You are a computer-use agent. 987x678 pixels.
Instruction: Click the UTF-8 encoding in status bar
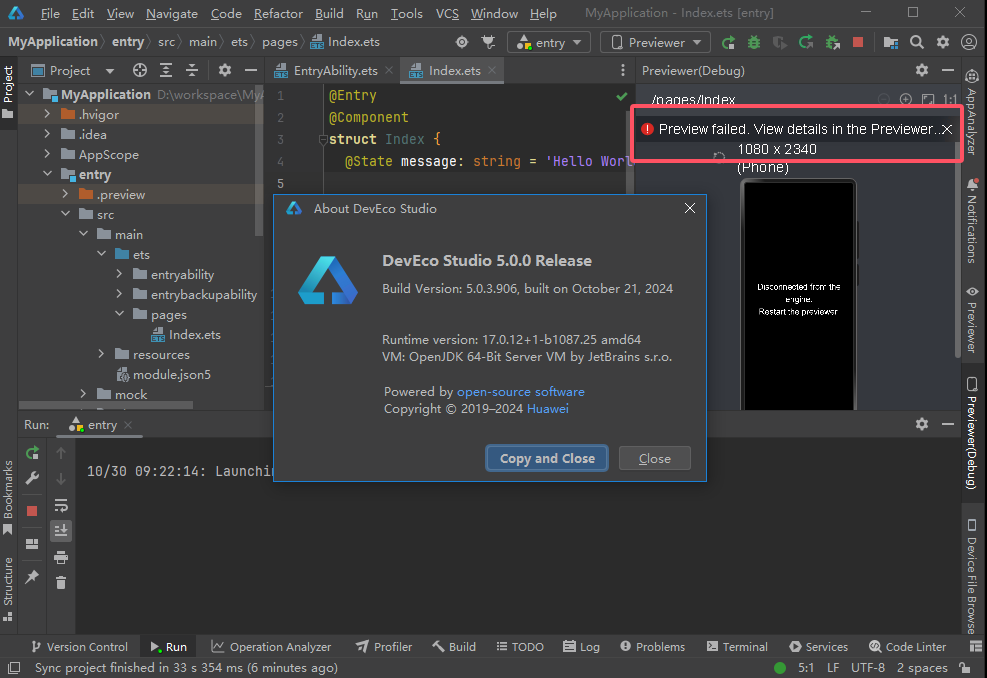coord(867,667)
